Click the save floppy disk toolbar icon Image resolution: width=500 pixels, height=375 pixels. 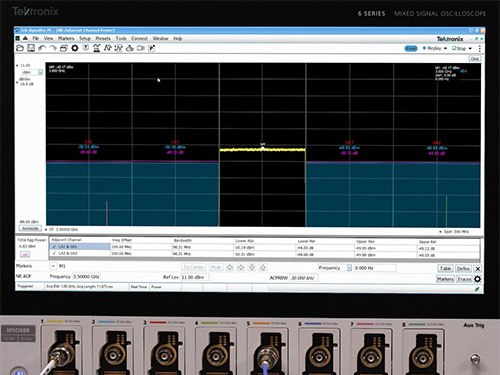pos(31,48)
